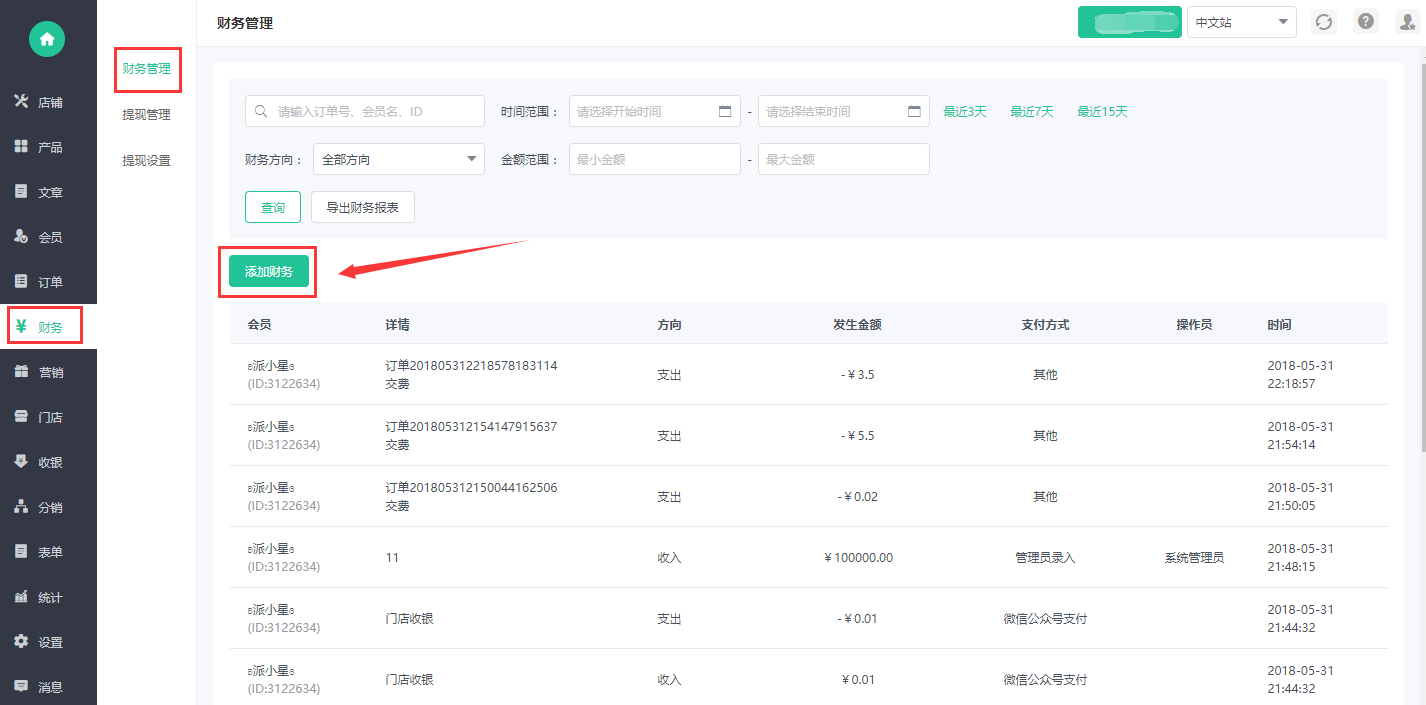This screenshot has width=1426, height=705.
Task: Open the help question mark icon
Action: [x=1365, y=22]
